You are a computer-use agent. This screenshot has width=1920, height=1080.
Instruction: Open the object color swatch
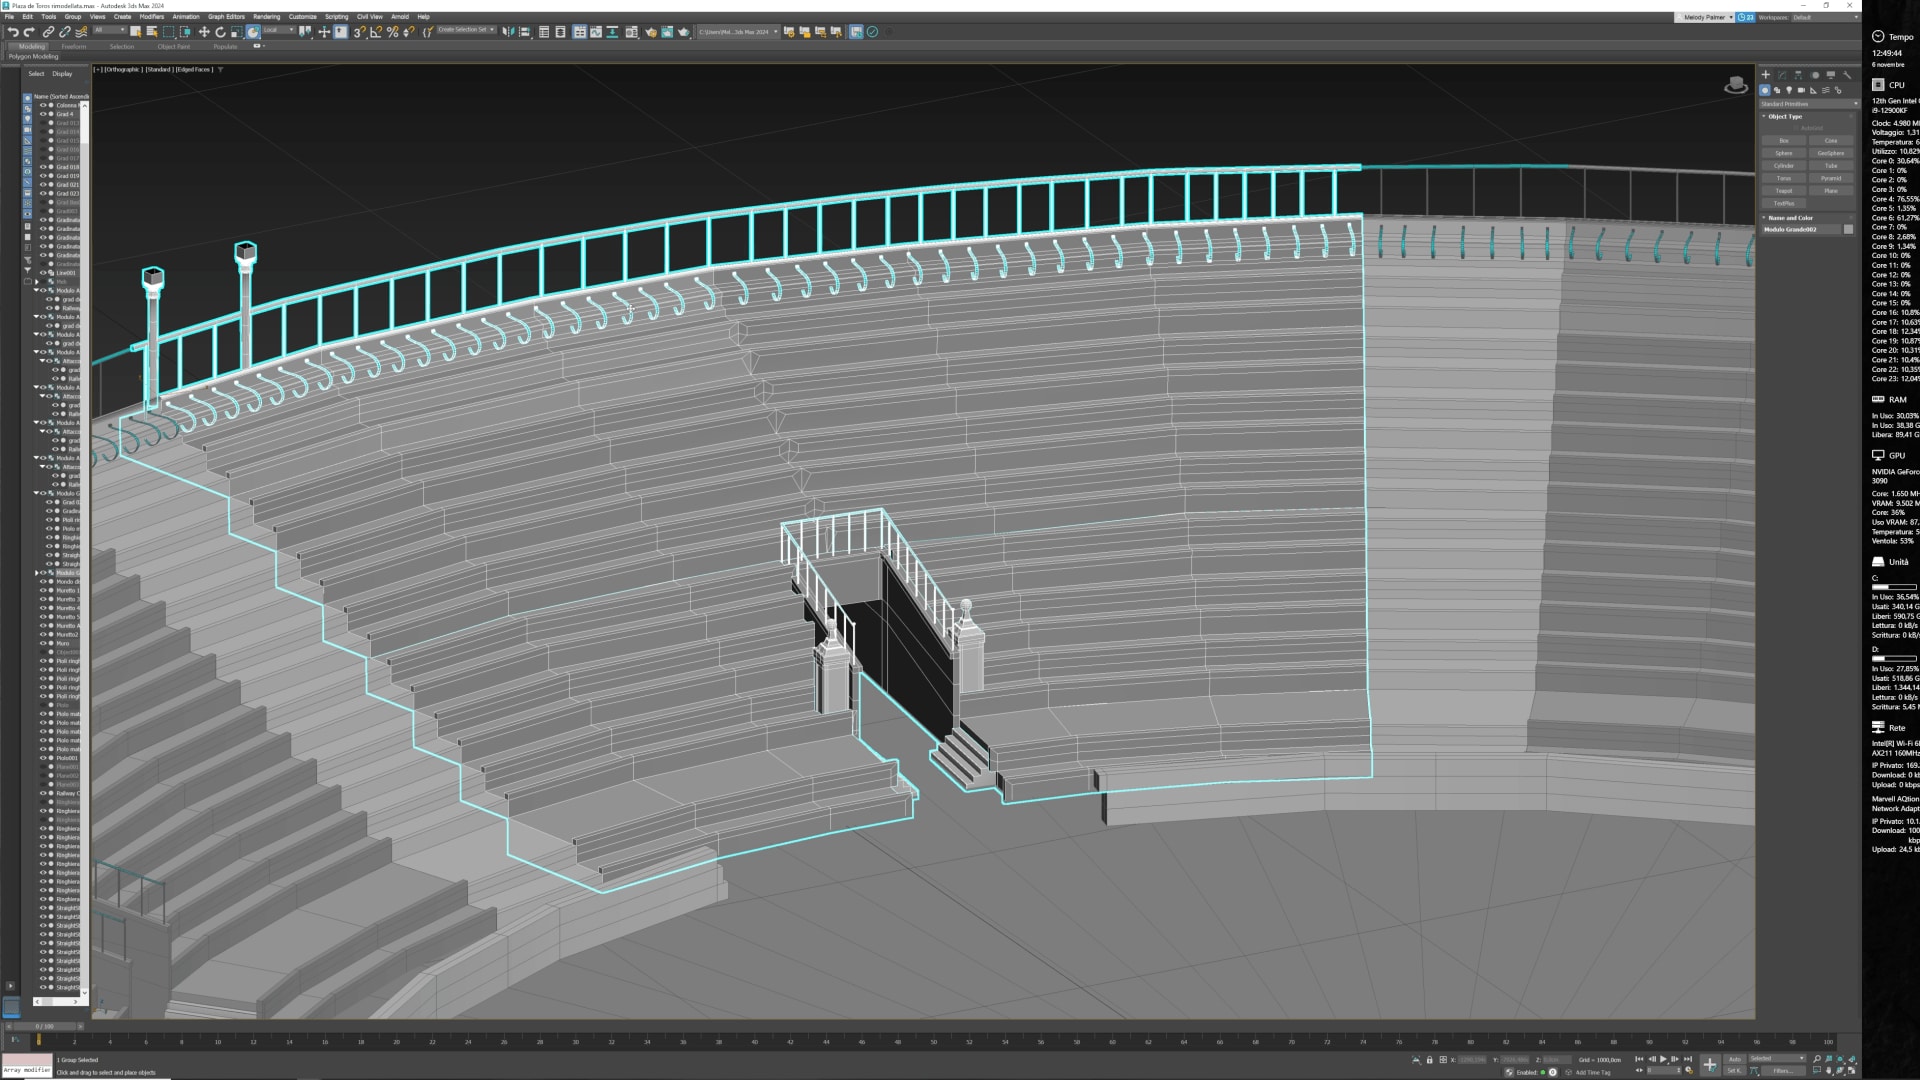[1848, 230]
